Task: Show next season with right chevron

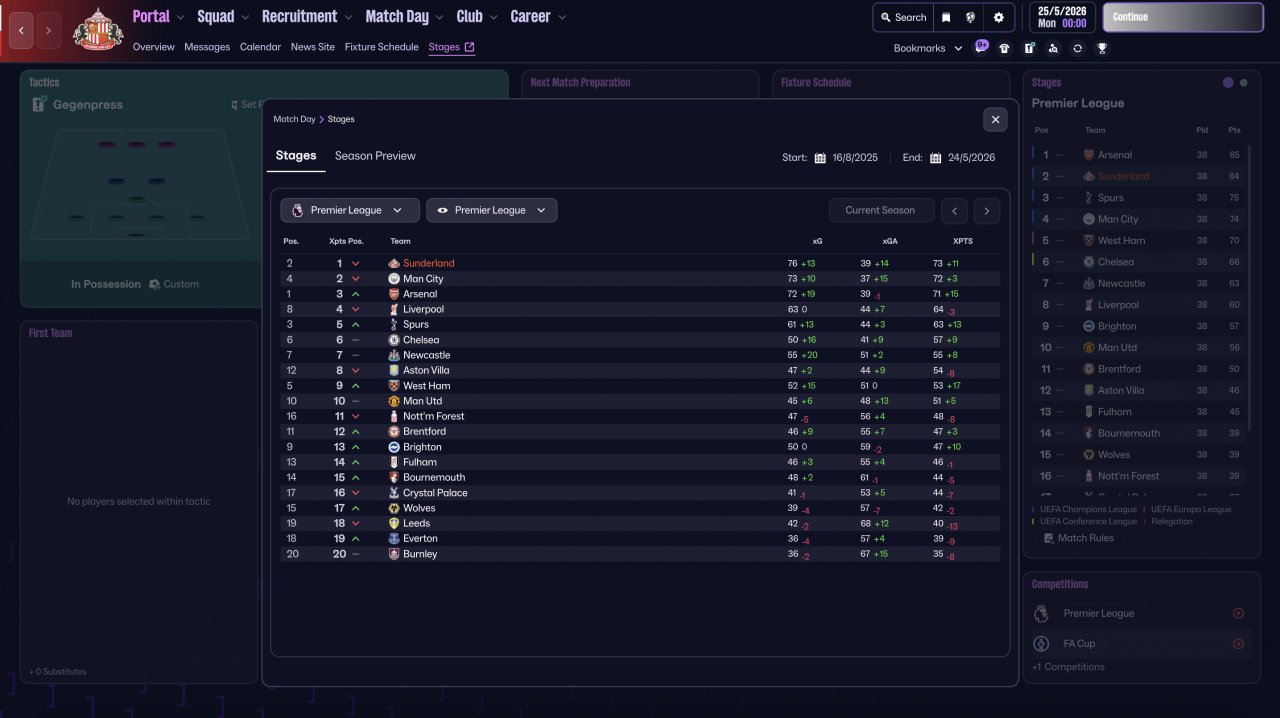Action: (986, 210)
